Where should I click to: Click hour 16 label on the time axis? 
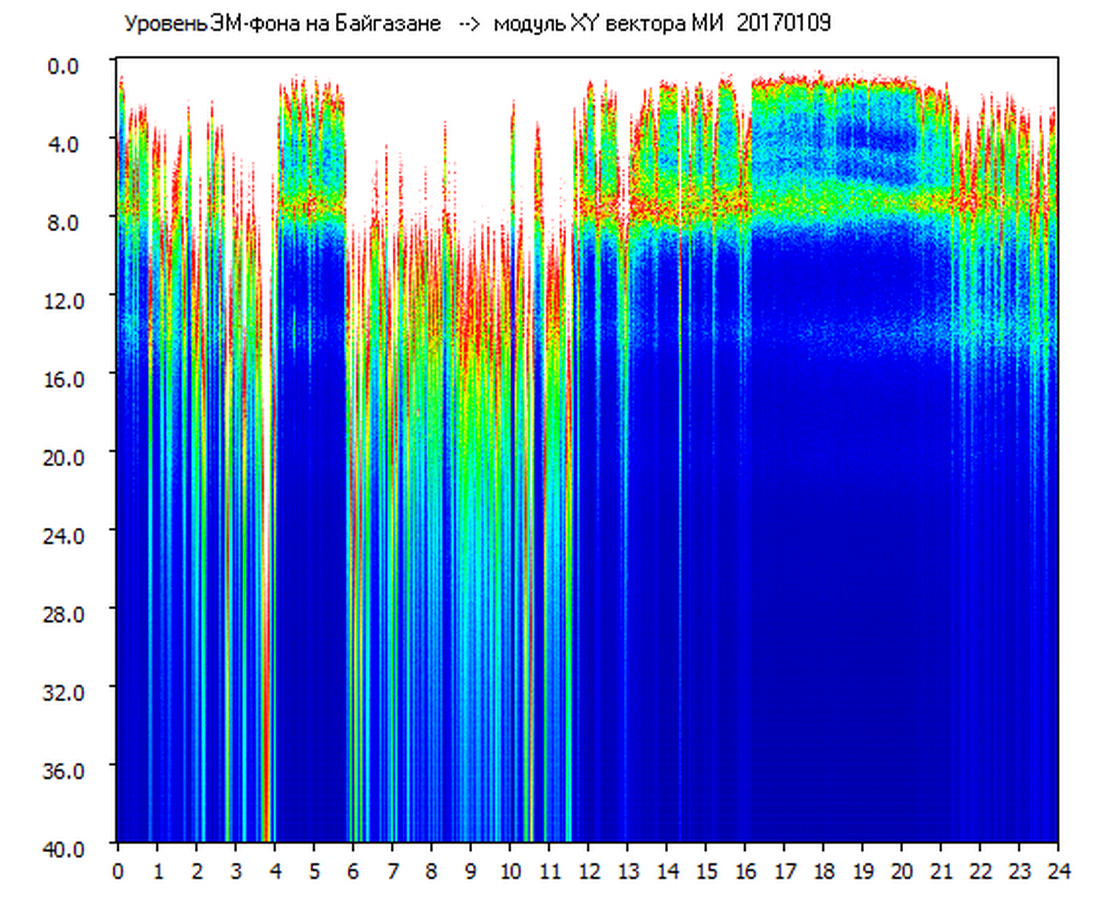coord(745,870)
